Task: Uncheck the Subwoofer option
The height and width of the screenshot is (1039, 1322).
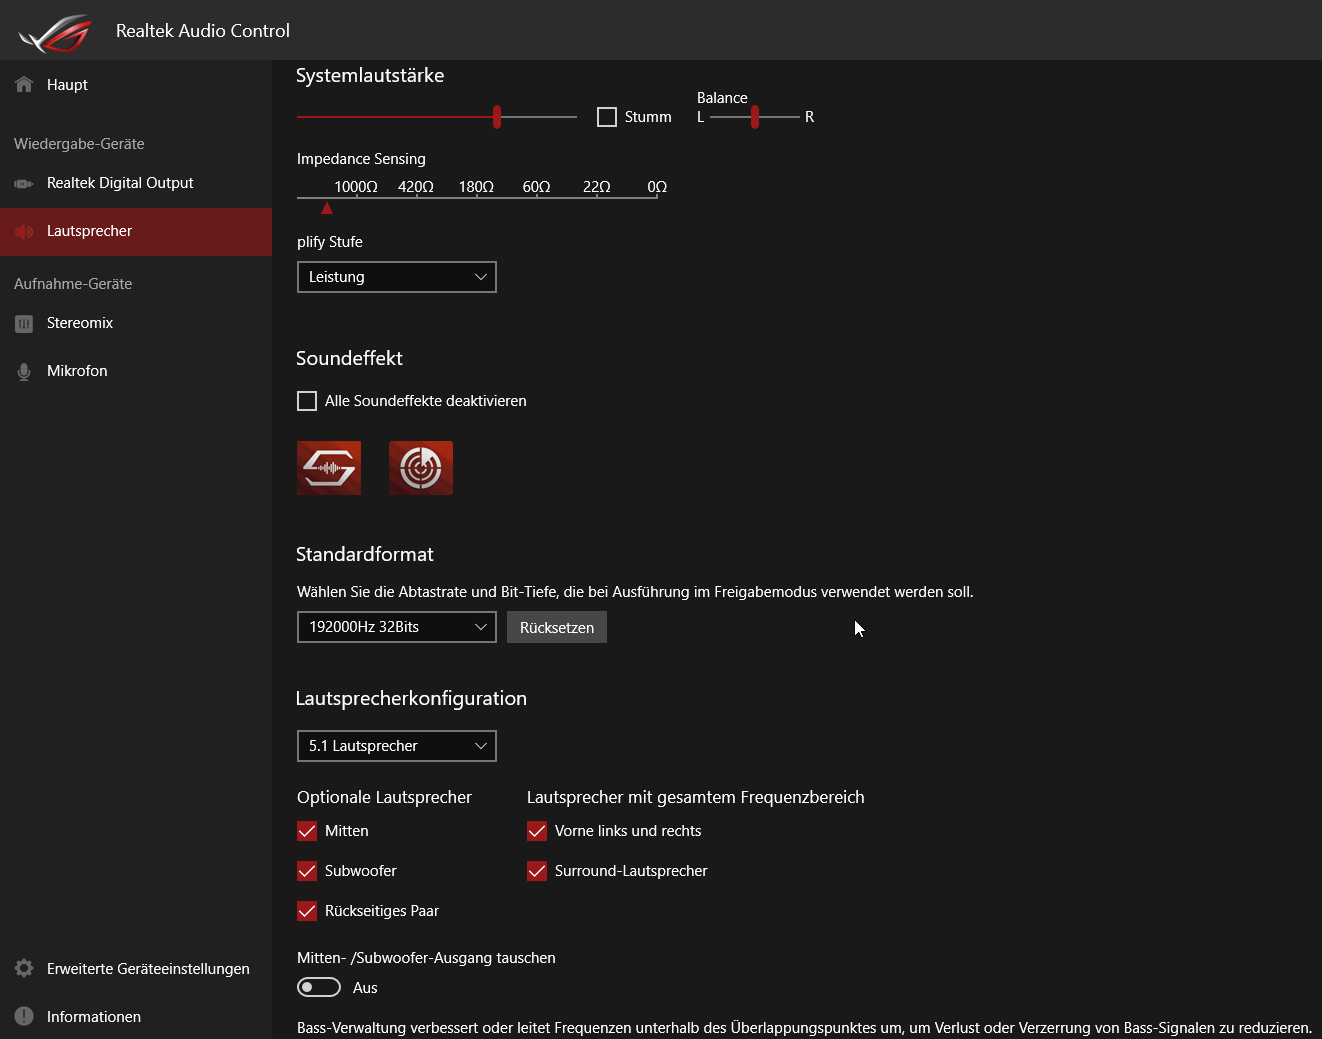Action: click(x=307, y=871)
